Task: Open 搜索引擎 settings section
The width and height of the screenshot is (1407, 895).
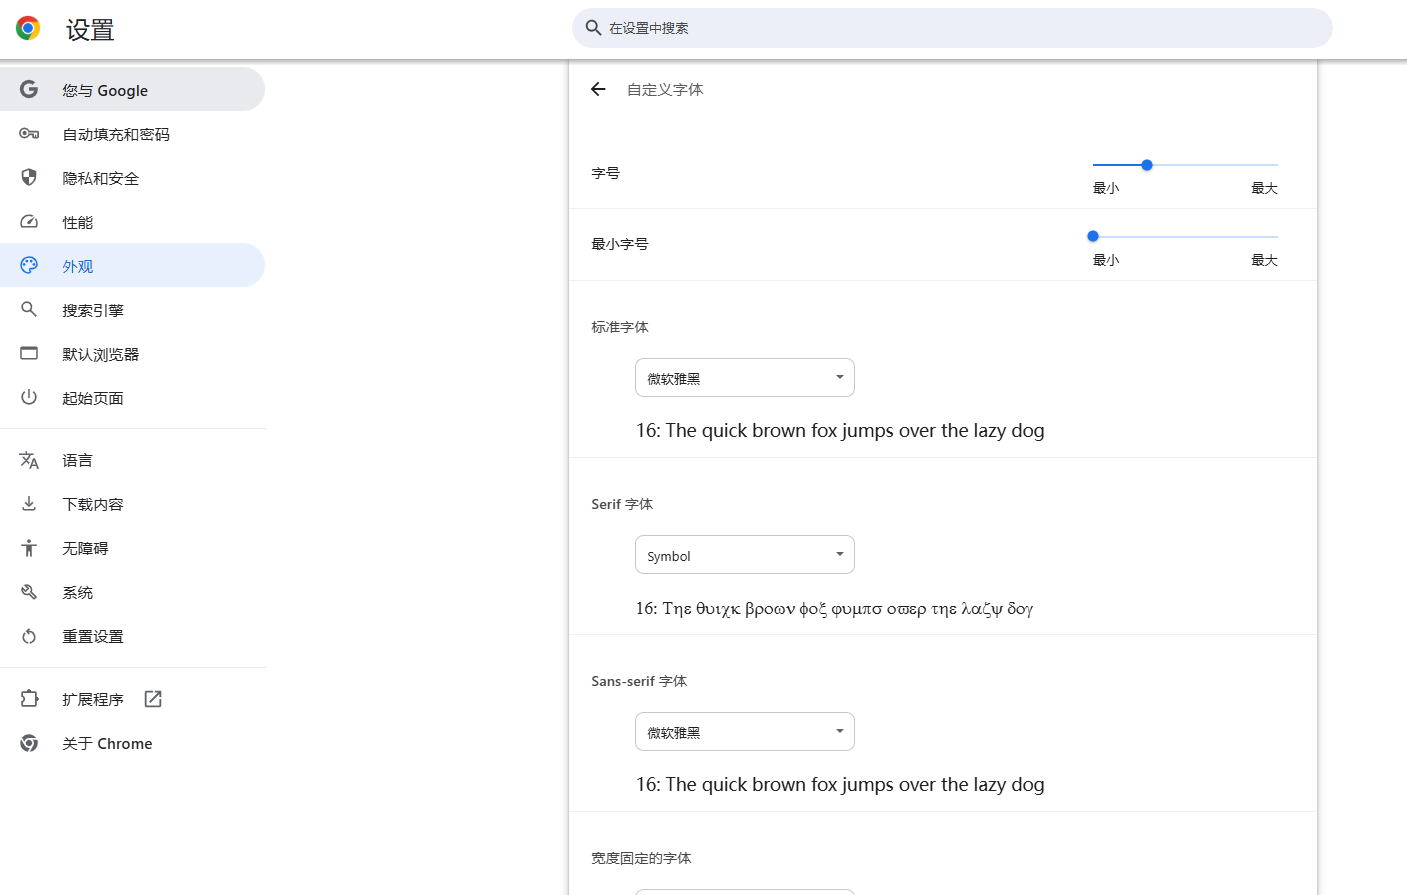Action: 132,310
